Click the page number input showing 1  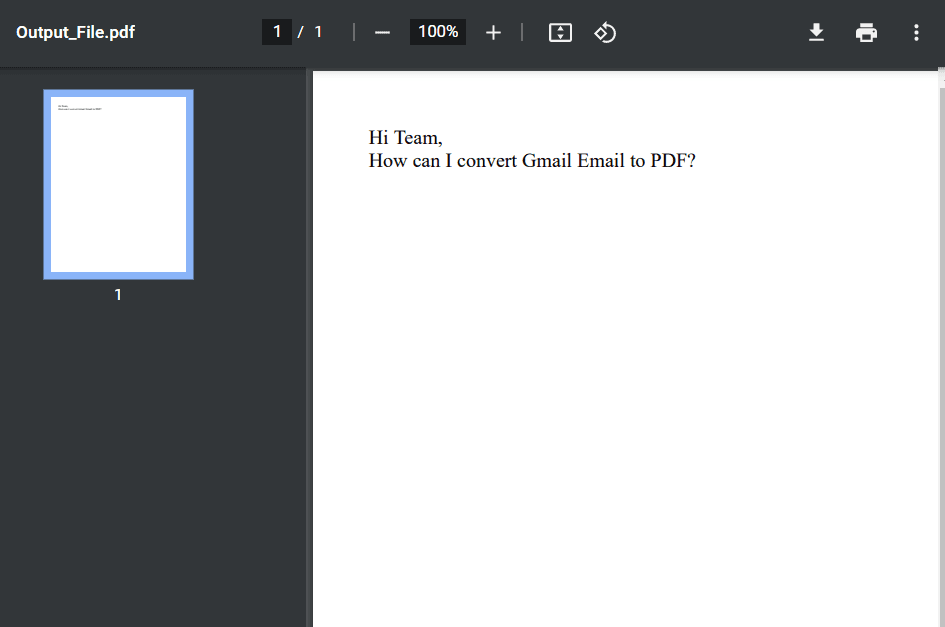tap(277, 31)
